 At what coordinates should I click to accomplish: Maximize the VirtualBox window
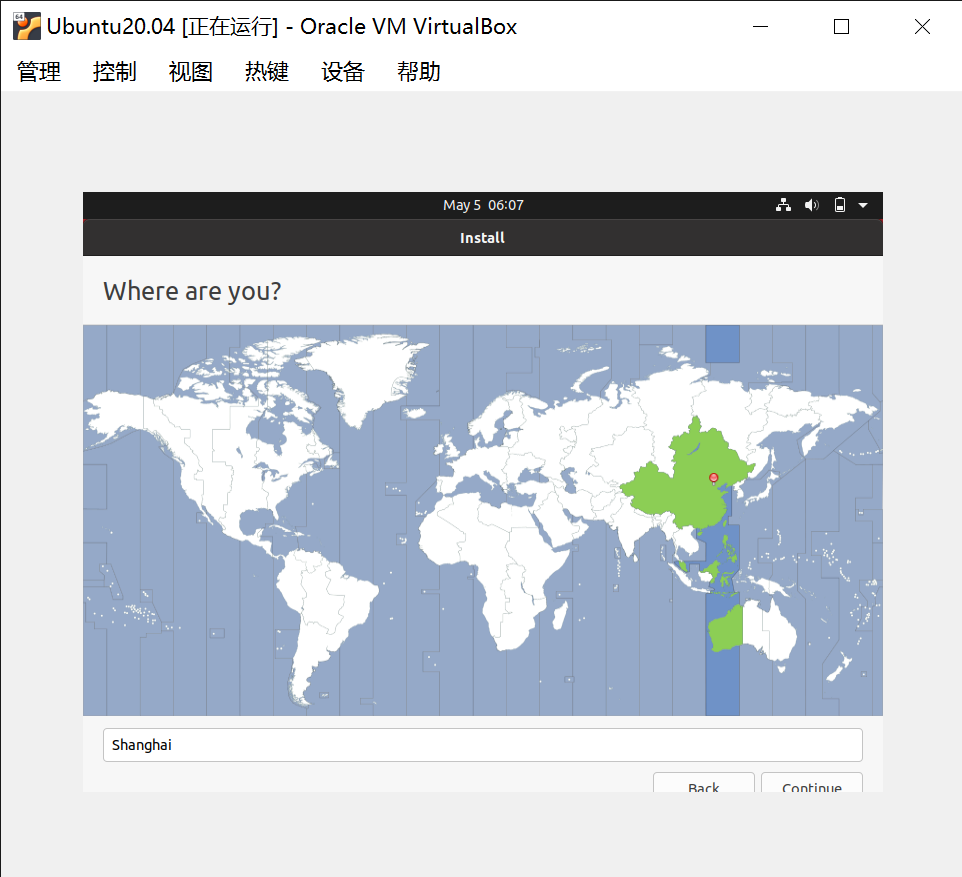tap(842, 26)
